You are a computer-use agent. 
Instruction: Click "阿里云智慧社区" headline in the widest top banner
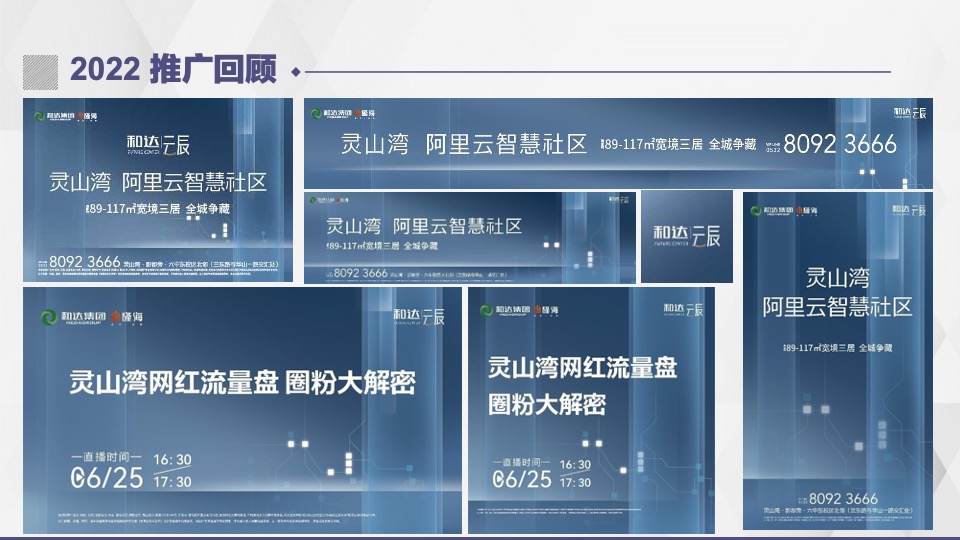point(506,144)
